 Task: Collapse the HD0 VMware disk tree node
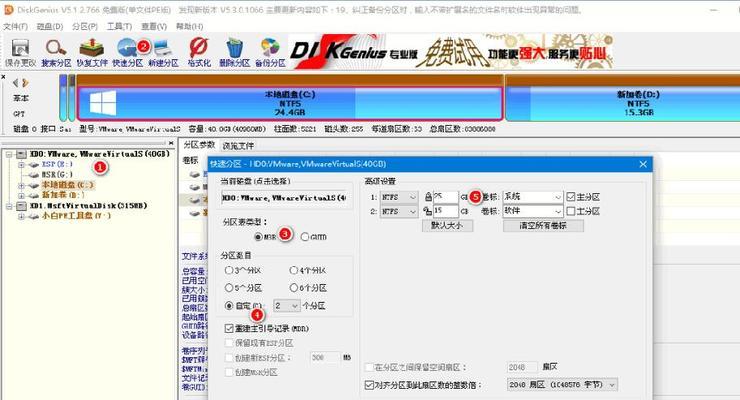[x=8, y=154]
